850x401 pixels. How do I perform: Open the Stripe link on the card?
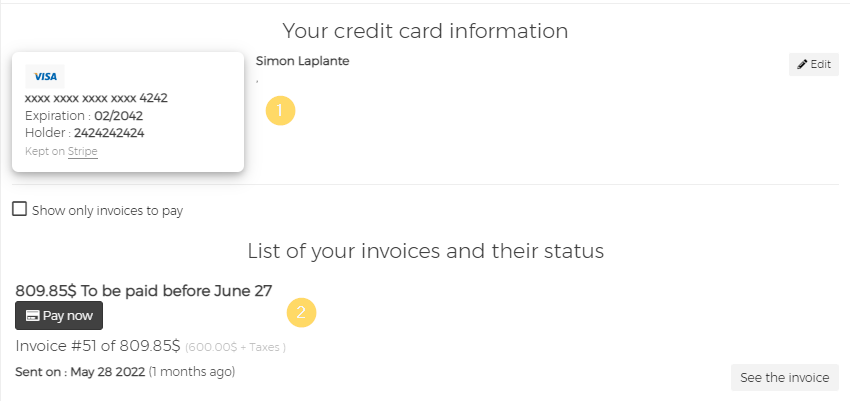[x=83, y=152]
